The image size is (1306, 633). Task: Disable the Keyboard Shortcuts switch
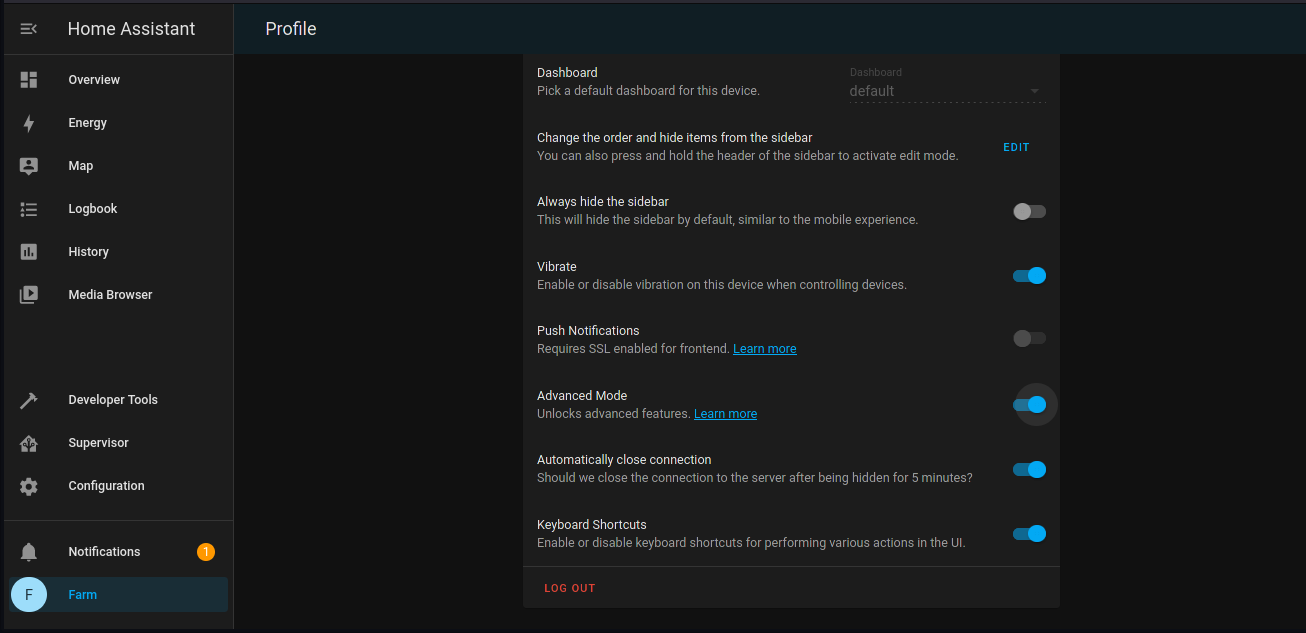tap(1029, 534)
